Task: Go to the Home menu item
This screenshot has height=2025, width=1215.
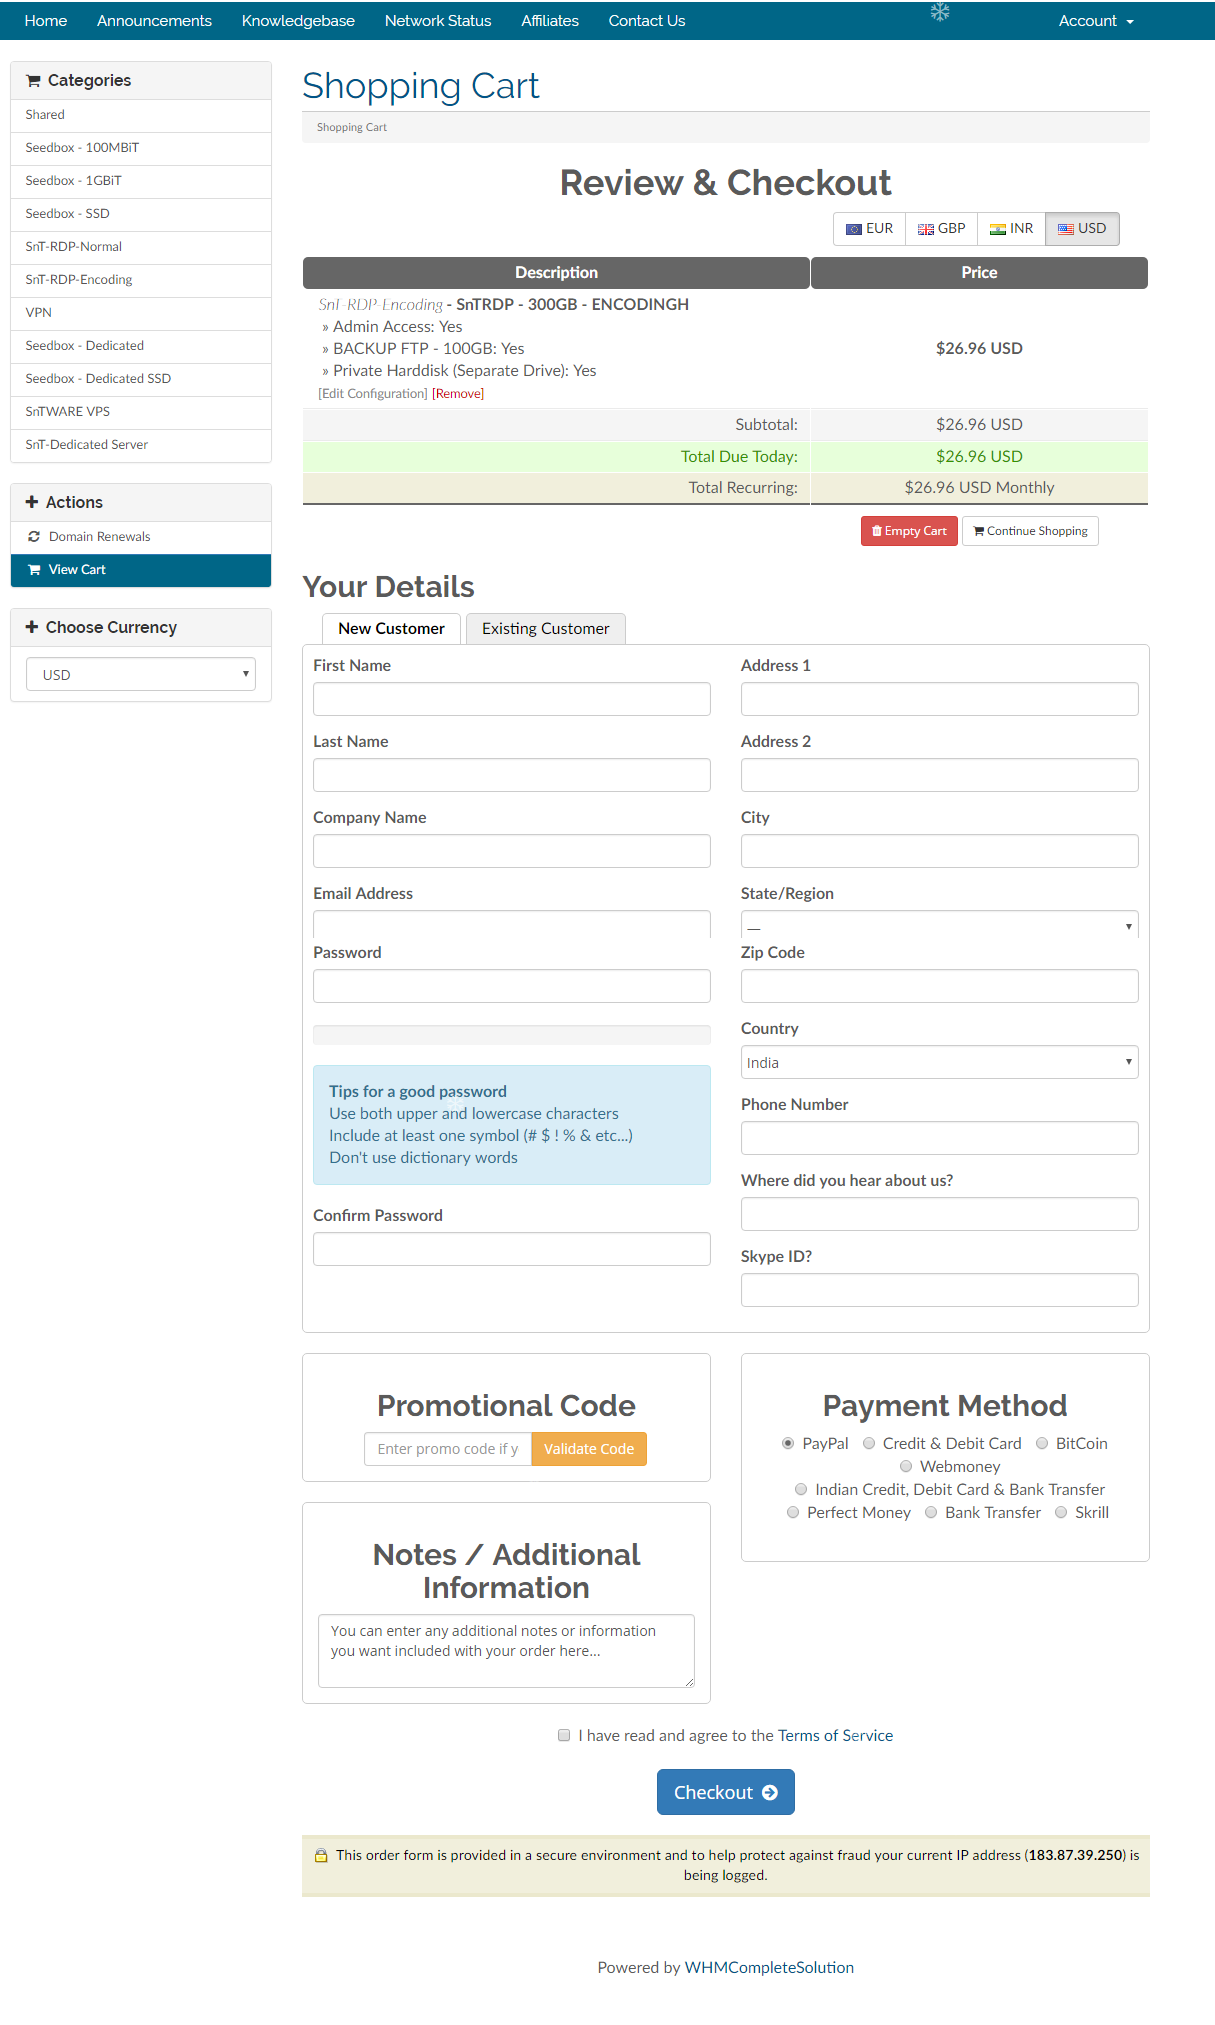Action: pyautogui.click(x=46, y=21)
